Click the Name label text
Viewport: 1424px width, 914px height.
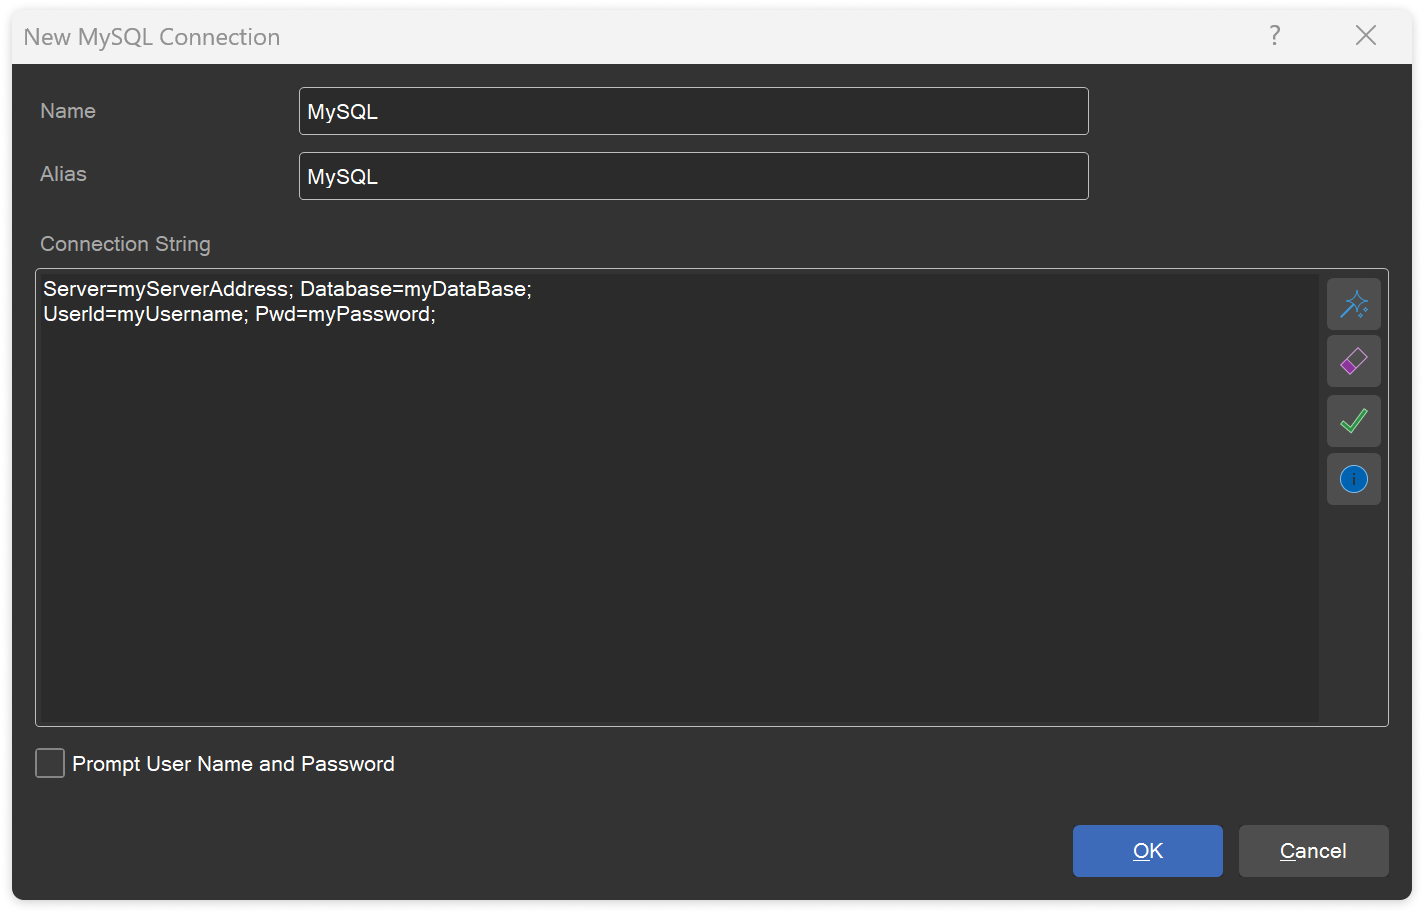click(x=68, y=111)
